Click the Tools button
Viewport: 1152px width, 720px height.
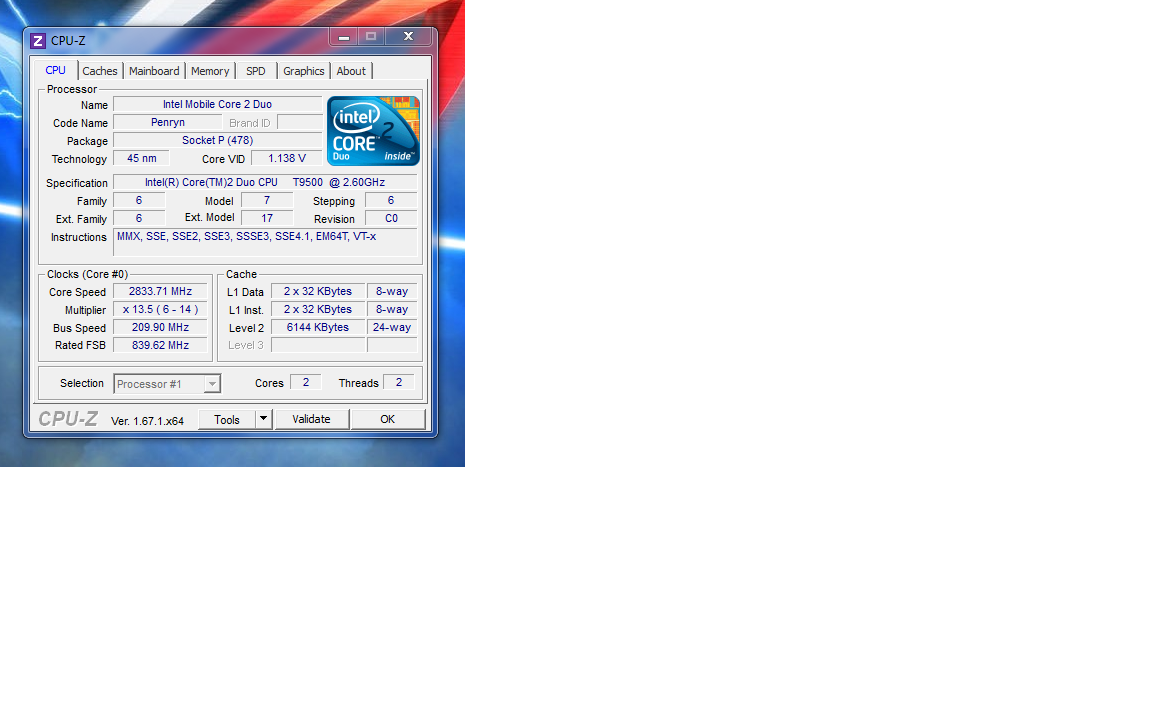227,420
